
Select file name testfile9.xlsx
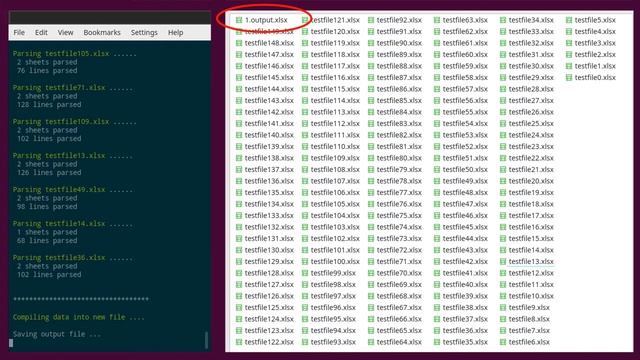pyautogui.click(x=529, y=307)
